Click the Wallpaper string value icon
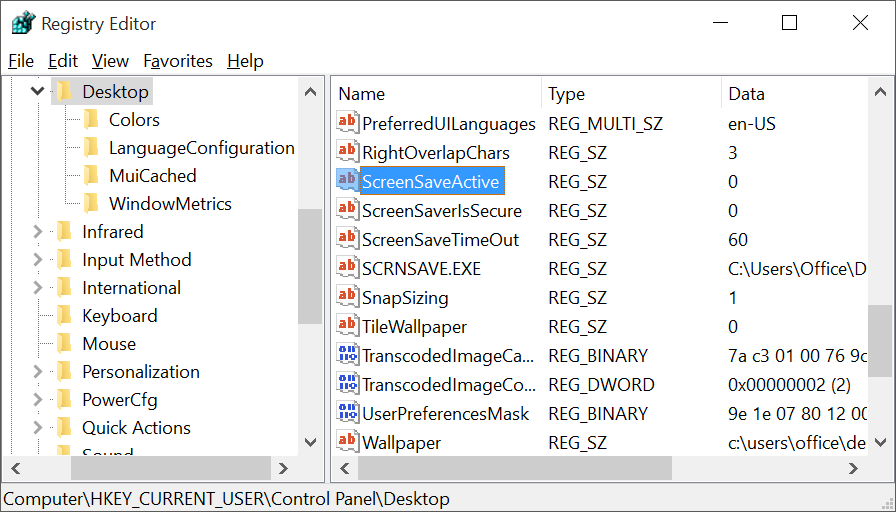Image resolution: width=896 pixels, height=512 pixels. pos(347,442)
